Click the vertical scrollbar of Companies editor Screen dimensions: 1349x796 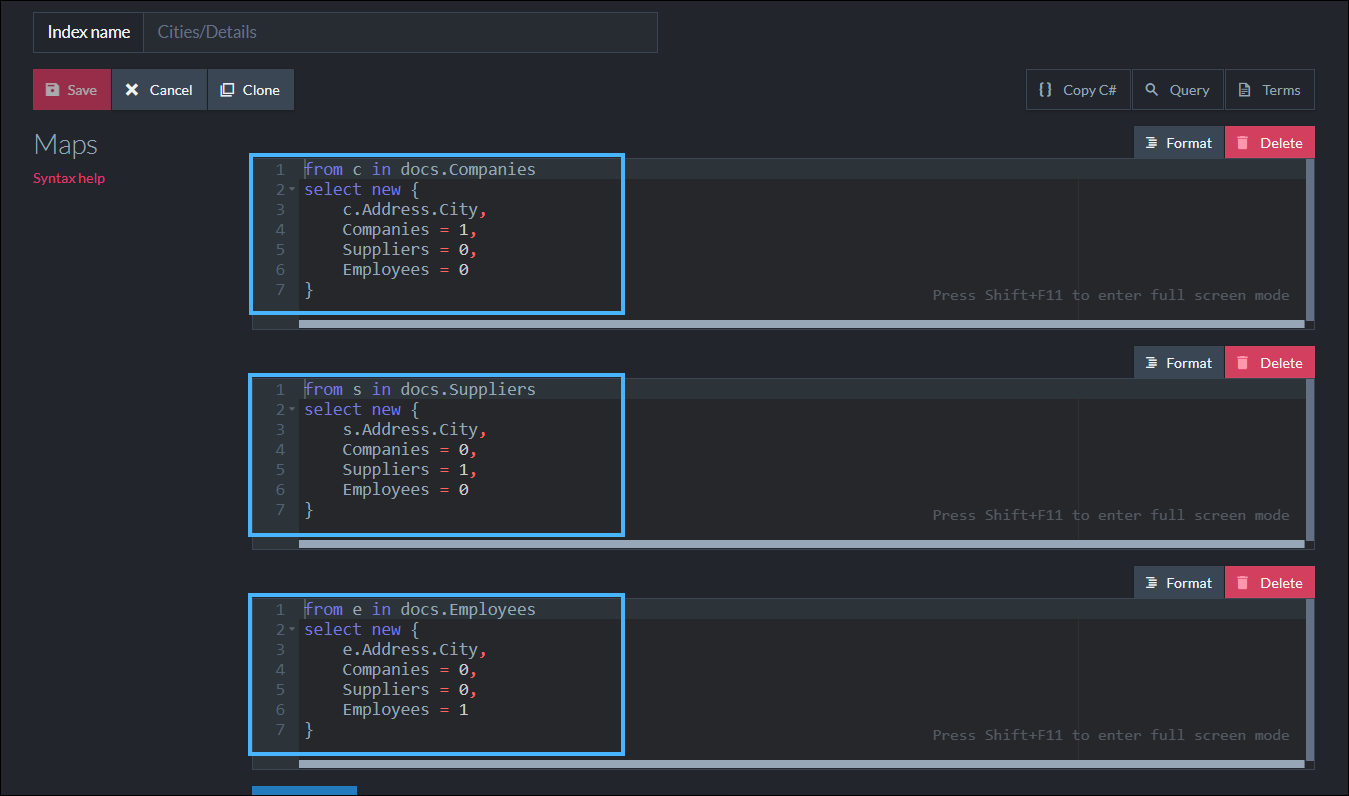1310,239
